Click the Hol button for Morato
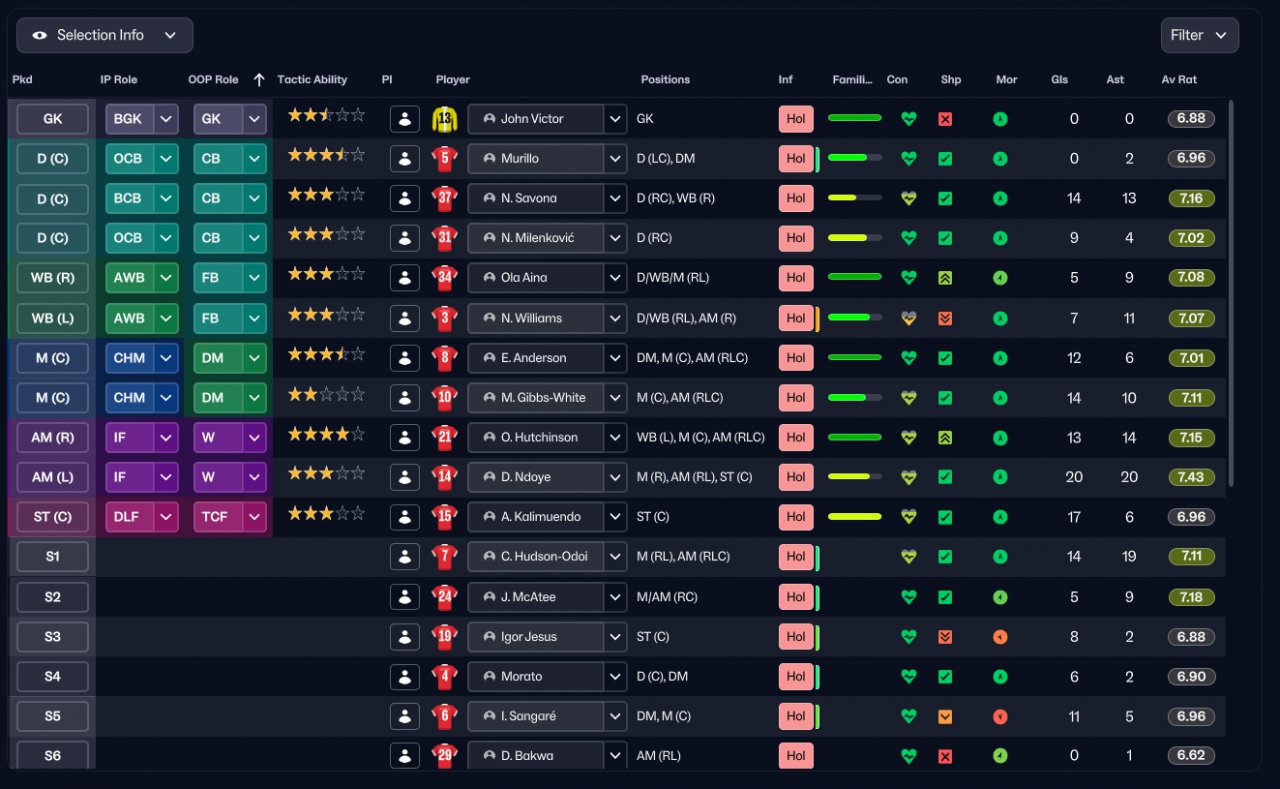 796,677
